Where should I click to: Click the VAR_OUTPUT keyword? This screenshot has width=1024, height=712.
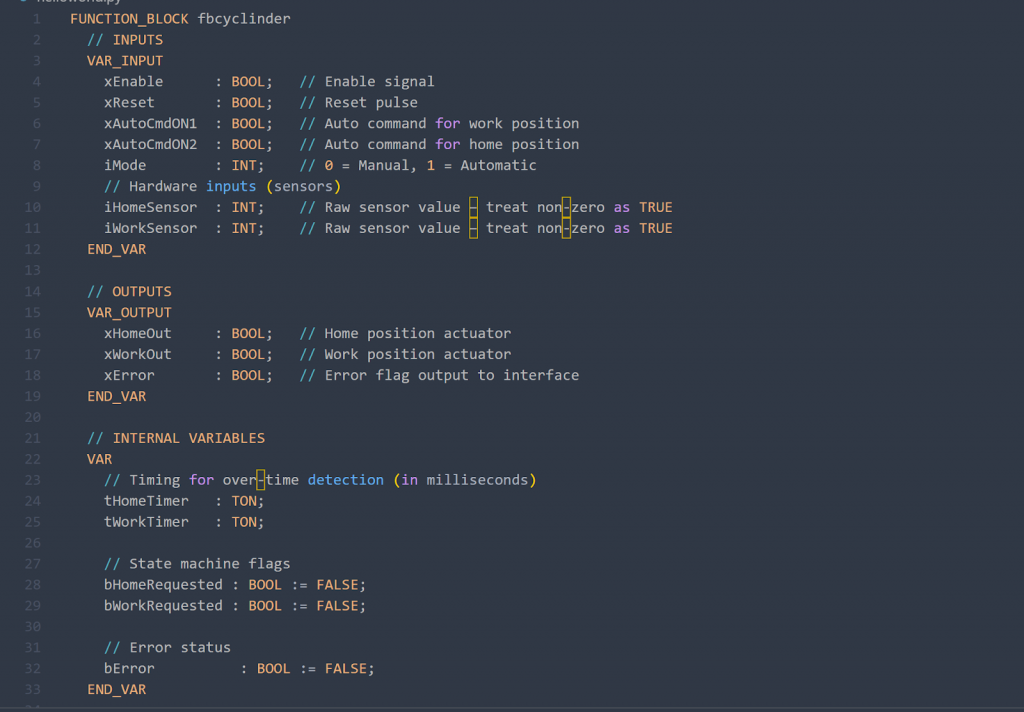(x=129, y=312)
